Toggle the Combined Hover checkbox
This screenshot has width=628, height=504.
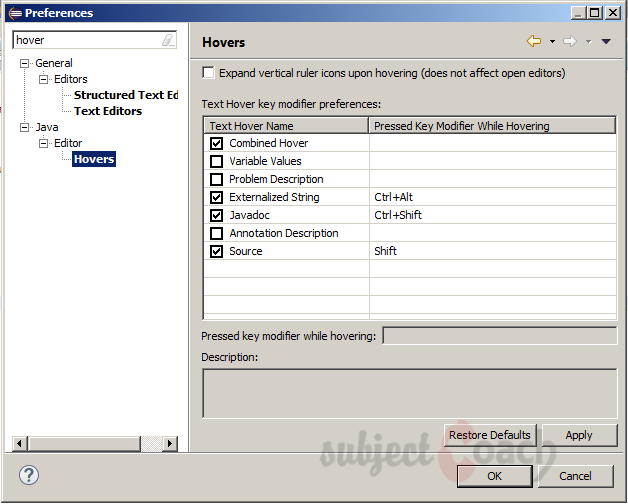(x=216, y=143)
